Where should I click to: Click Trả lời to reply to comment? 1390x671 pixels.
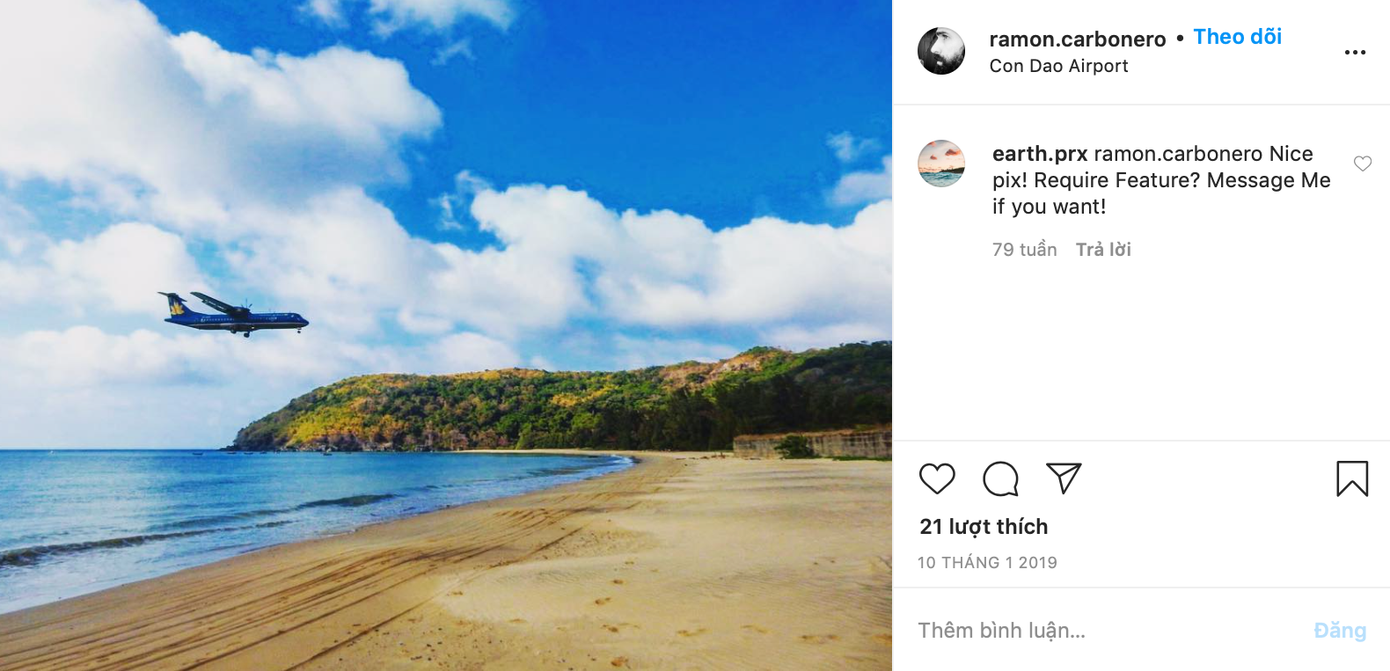tap(1103, 250)
